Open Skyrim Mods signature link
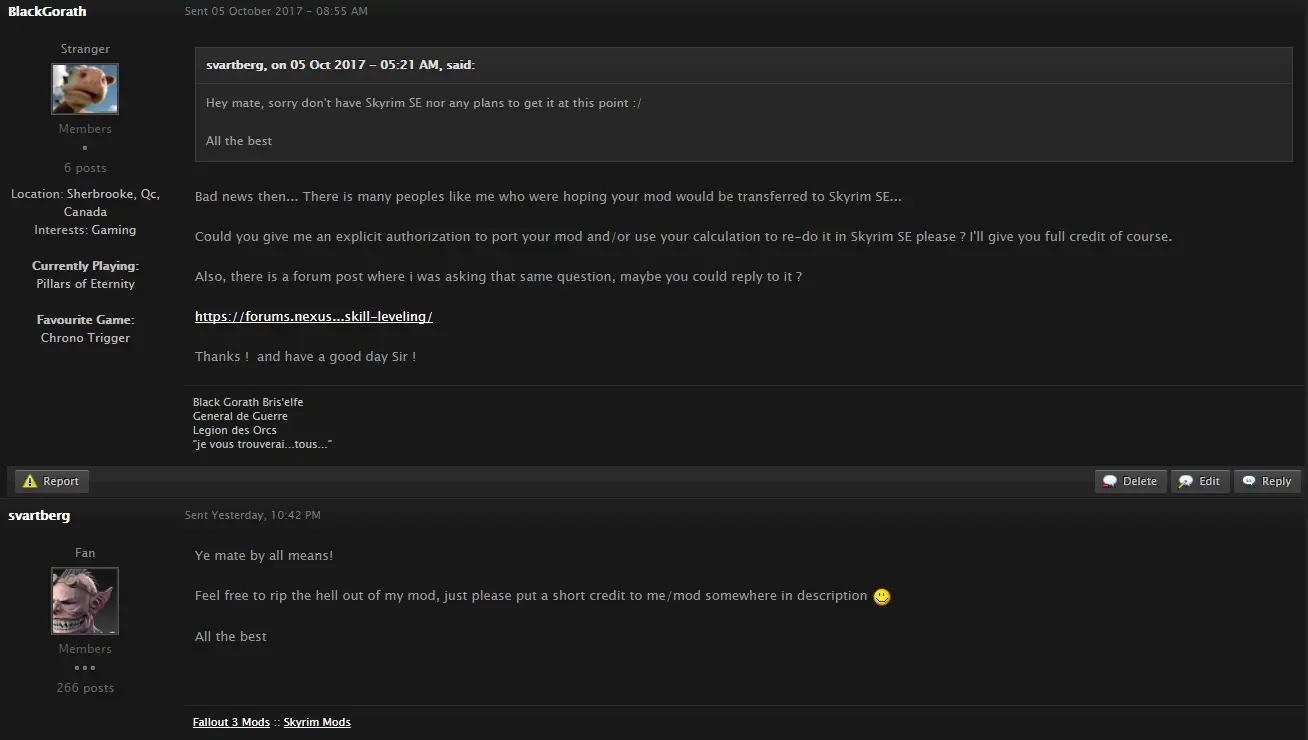This screenshot has height=740, width=1308. coord(317,722)
